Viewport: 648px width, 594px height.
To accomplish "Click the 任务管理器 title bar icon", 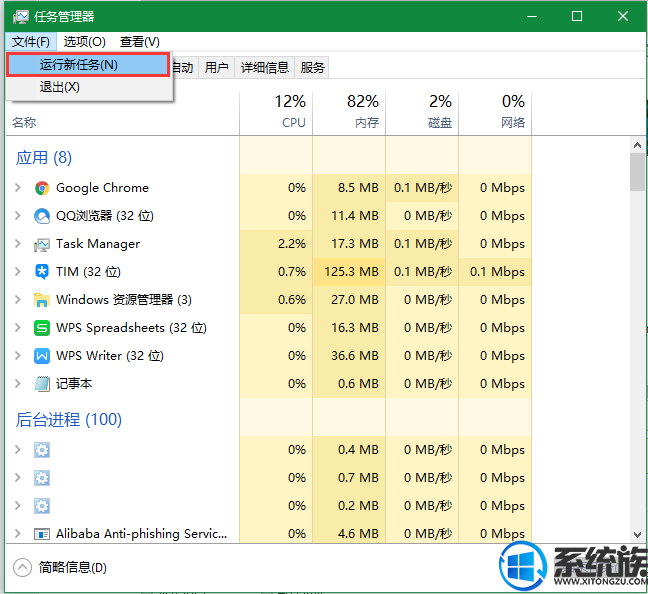I will tap(20, 17).
